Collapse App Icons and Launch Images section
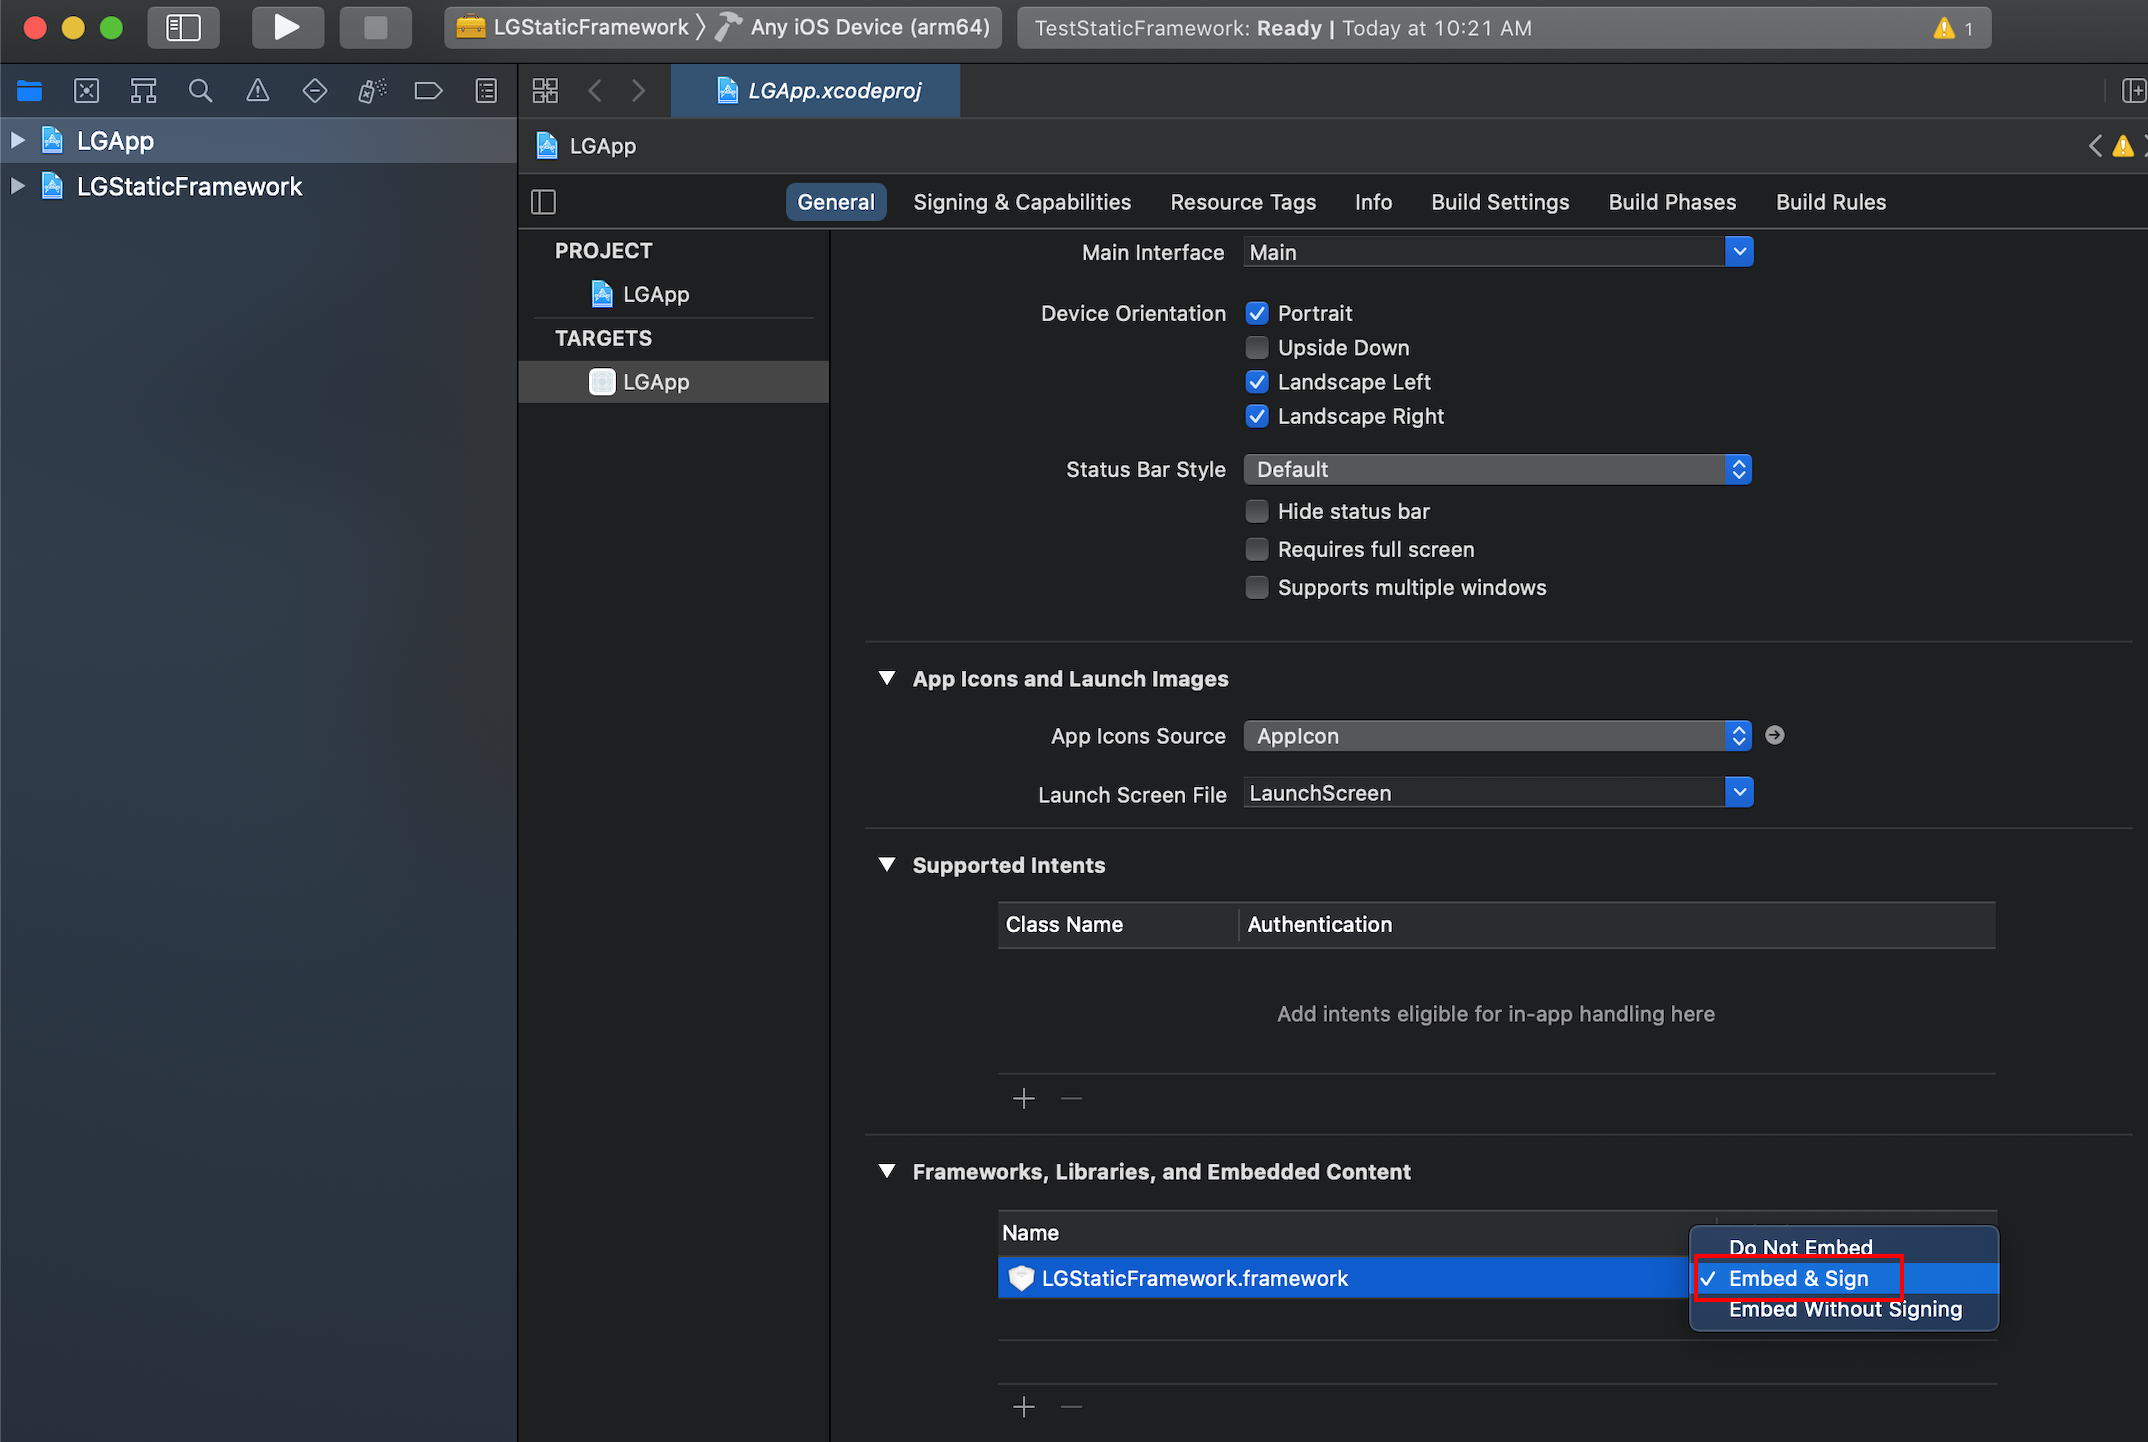This screenshot has width=2148, height=1442. 887,678
